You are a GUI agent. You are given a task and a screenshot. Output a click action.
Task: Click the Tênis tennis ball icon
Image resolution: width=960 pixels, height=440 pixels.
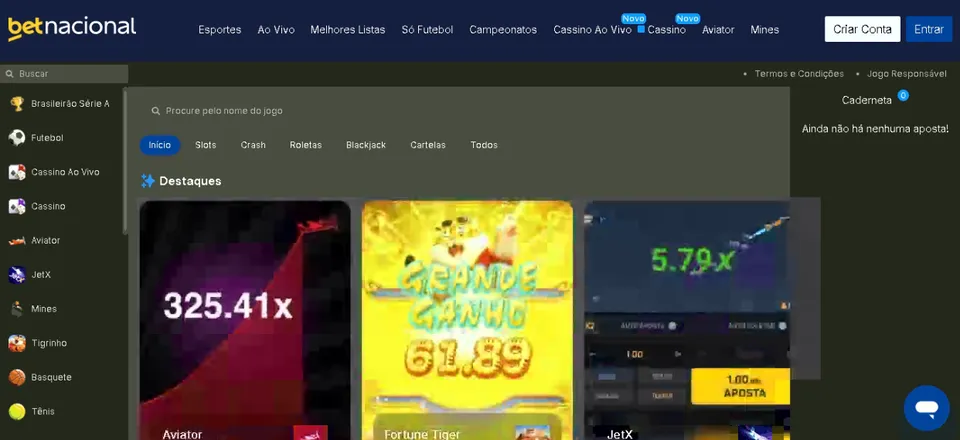tap(17, 412)
